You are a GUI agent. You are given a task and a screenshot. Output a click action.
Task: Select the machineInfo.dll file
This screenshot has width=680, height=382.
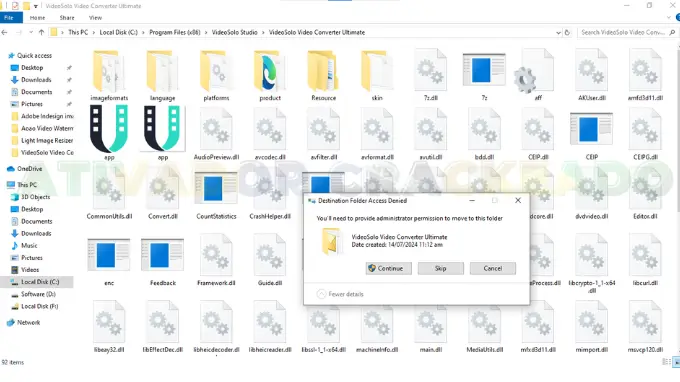tap(377, 327)
